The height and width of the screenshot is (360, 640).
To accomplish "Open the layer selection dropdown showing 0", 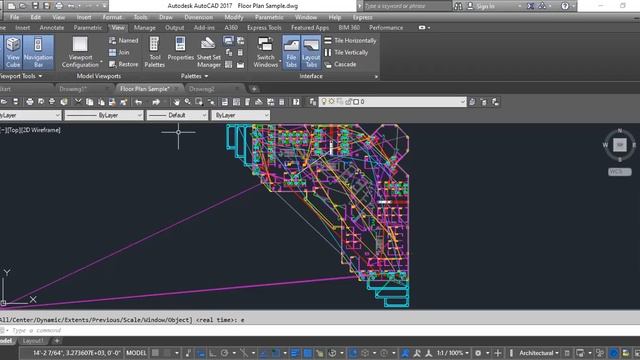I will point(392,102).
